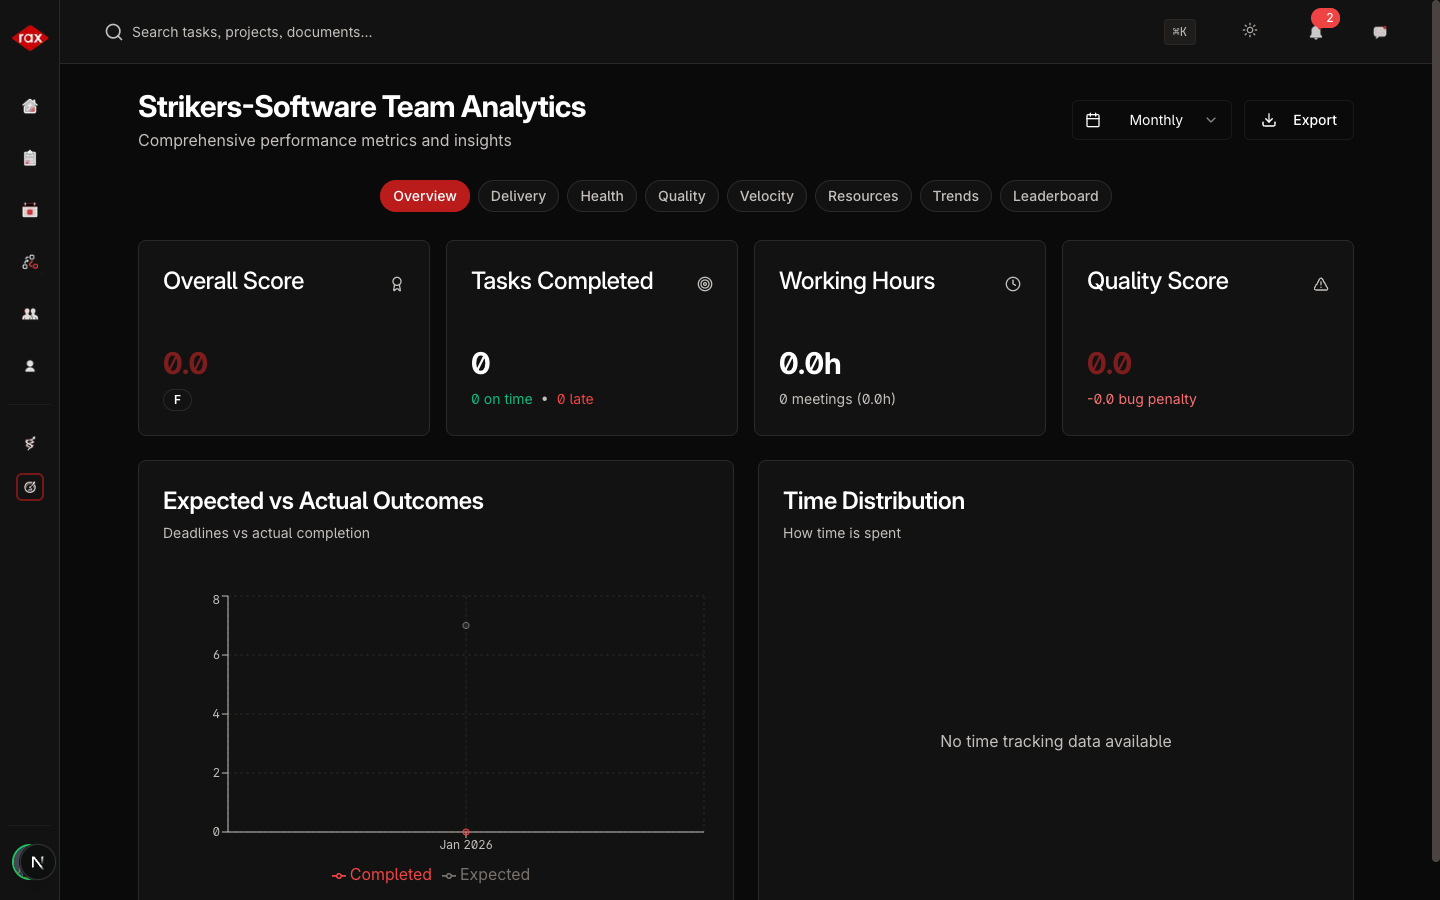Viewport: 1440px width, 900px height.
Task: Open the Calendar from the sidebar
Action: (x=30, y=210)
